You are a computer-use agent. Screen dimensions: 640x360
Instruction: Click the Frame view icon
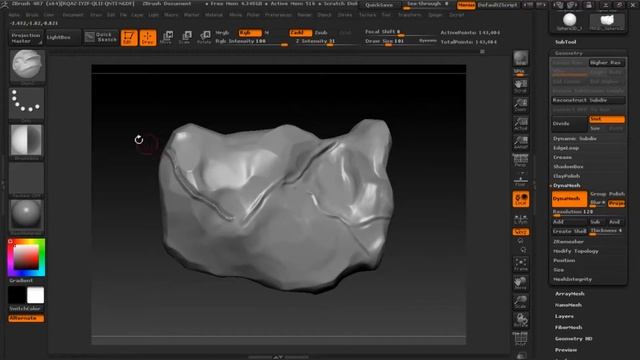[x=520, y=264]
